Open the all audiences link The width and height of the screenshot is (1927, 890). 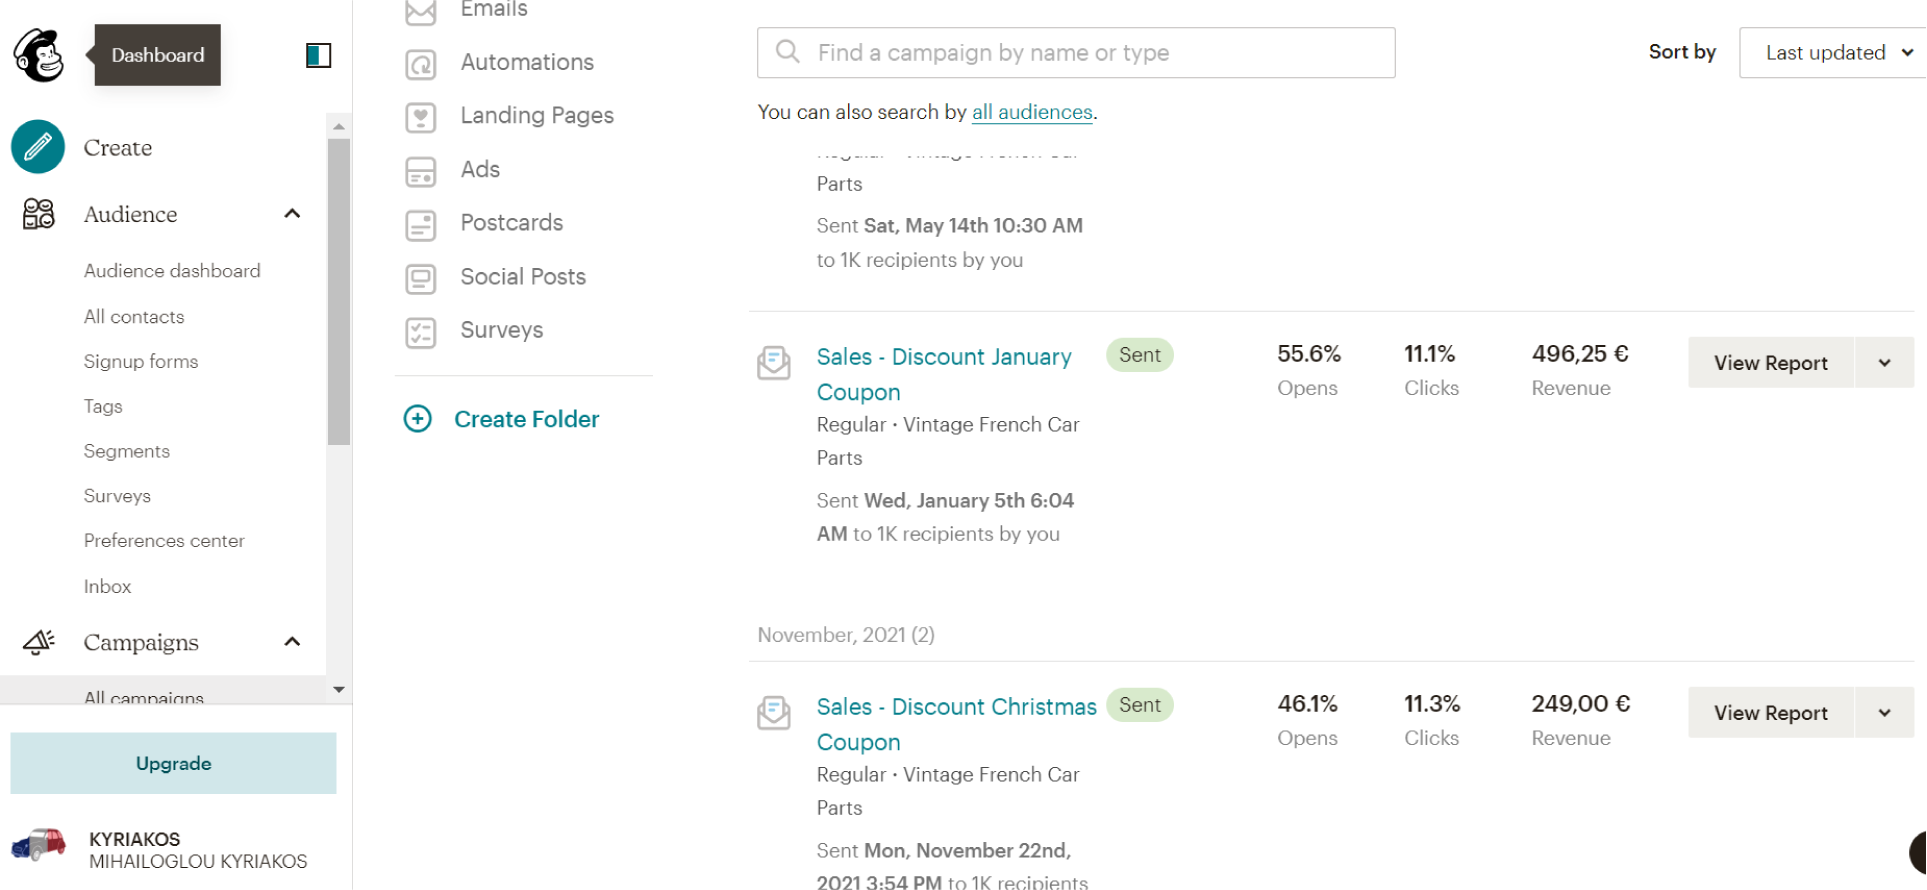click(1032, 112)
